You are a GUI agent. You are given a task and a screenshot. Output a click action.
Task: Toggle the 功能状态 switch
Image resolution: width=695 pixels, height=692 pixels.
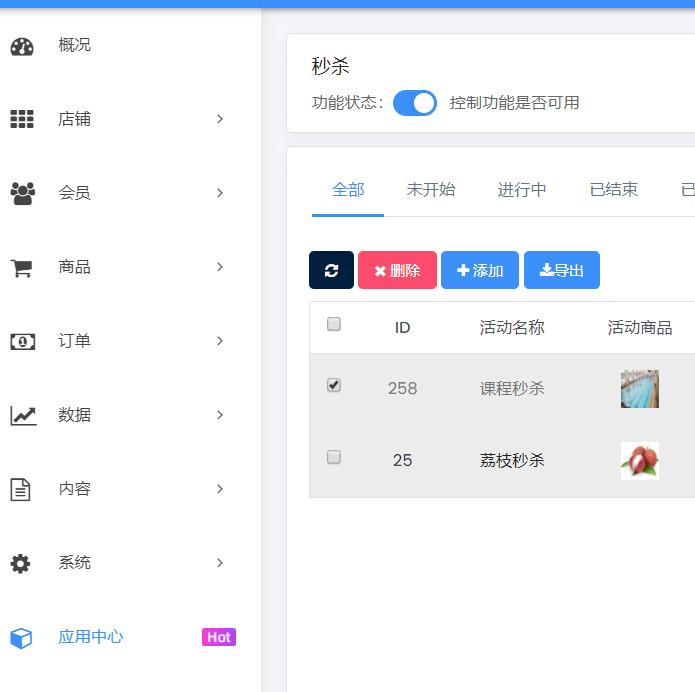(x=415, y=103)
